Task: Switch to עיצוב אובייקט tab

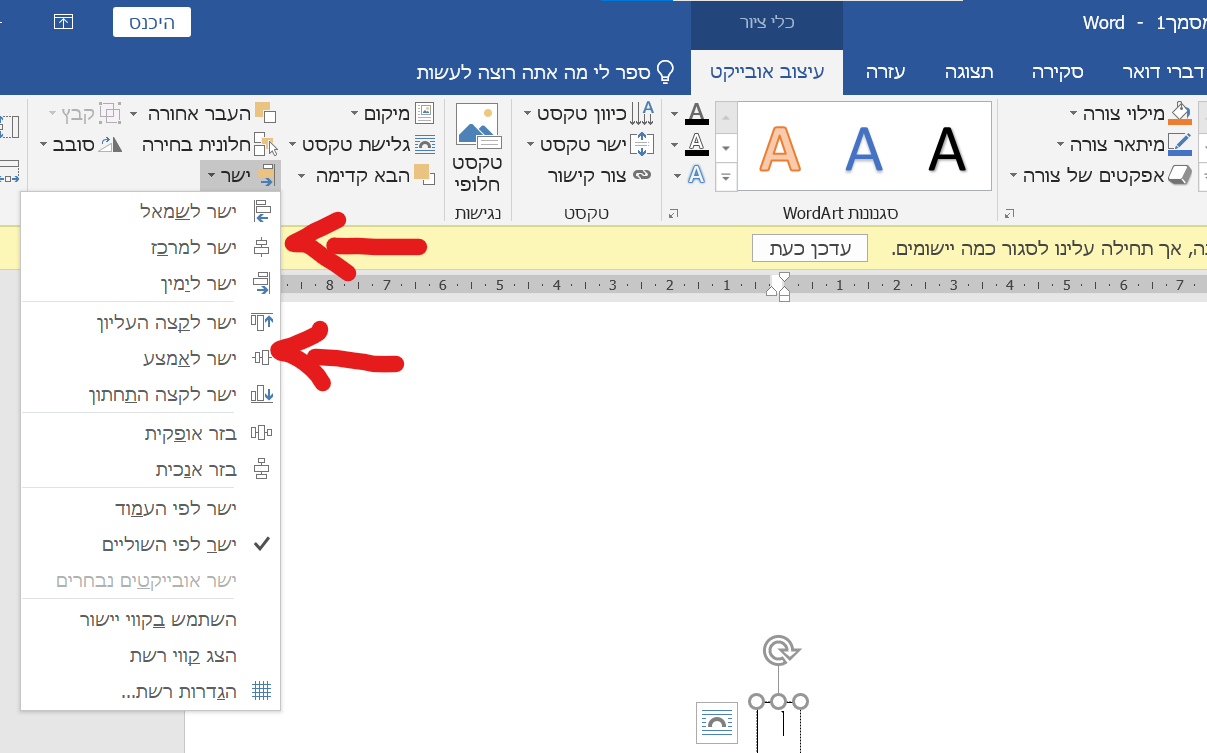Action: pos(767,73)
